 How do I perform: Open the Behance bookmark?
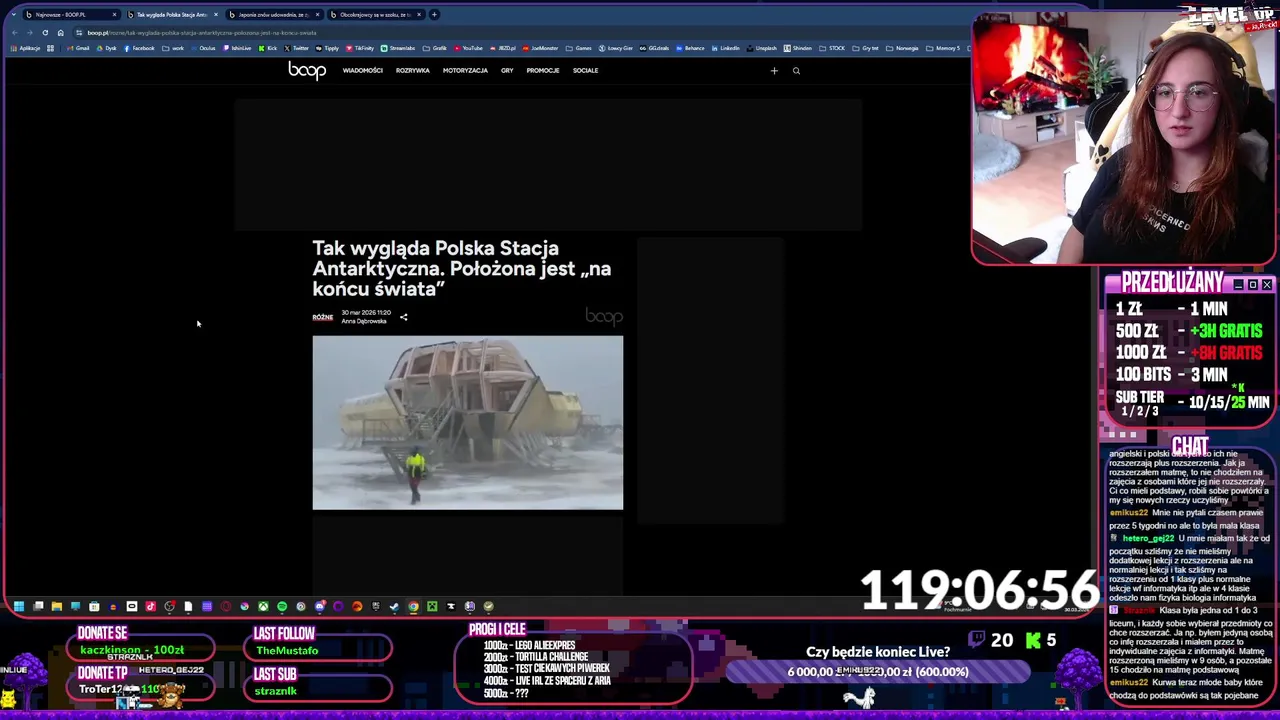coord(690,48)
